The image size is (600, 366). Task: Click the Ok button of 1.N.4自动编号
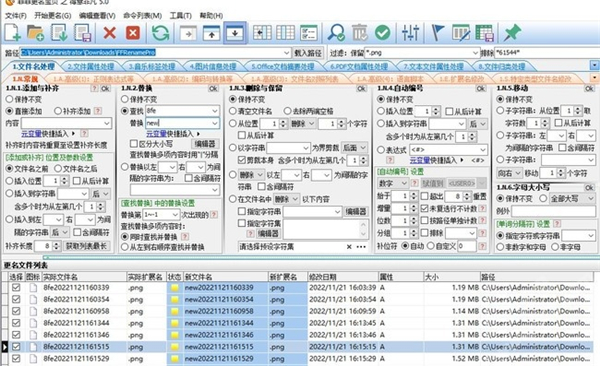click(481, 88)
